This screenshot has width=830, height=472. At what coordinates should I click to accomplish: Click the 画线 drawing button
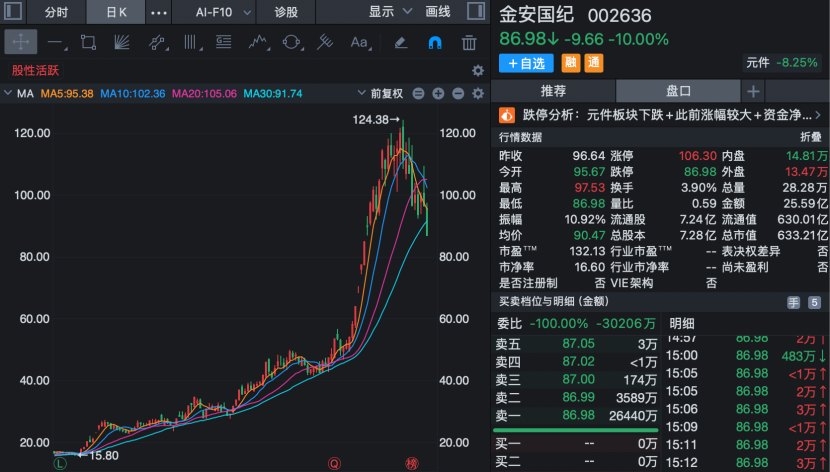point(438,12)
